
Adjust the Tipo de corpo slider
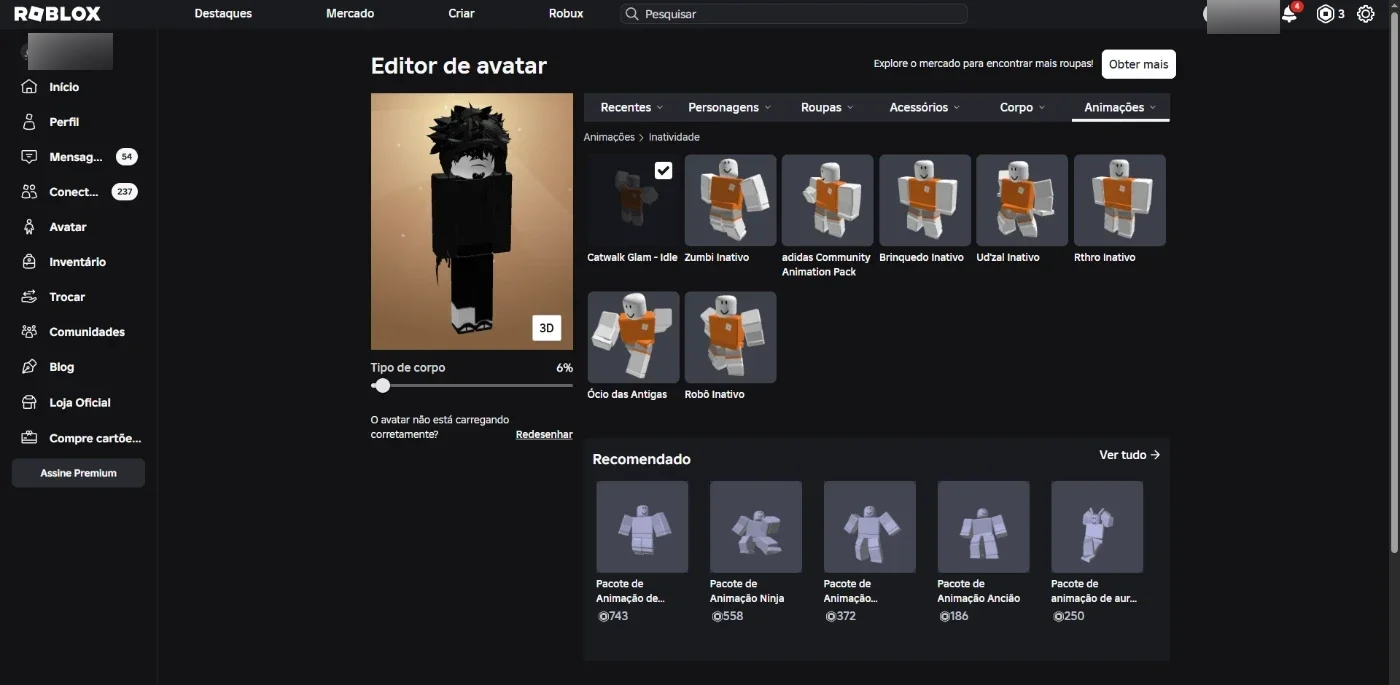click(382, 386)
